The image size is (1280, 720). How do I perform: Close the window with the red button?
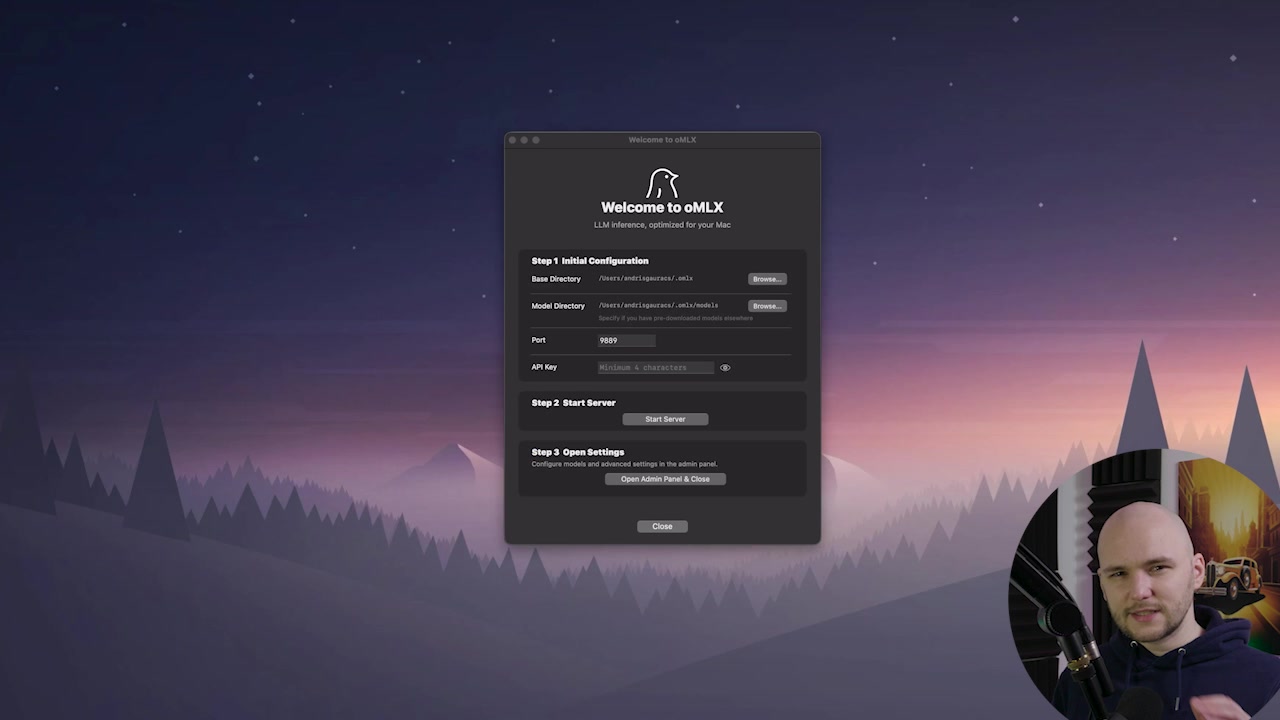coord(513,140)
